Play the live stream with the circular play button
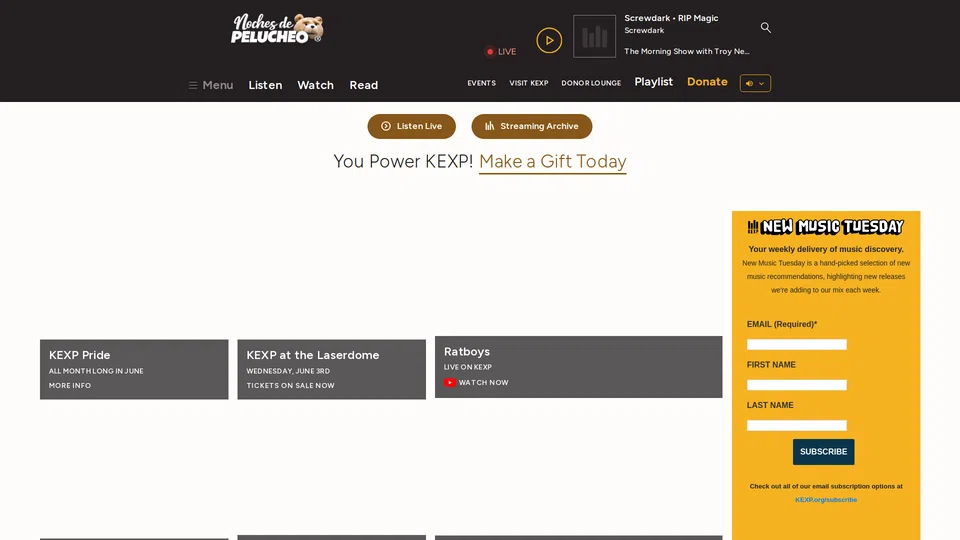Image resolution: width=960 pixels, height=540 pixels. click(549, 40)
